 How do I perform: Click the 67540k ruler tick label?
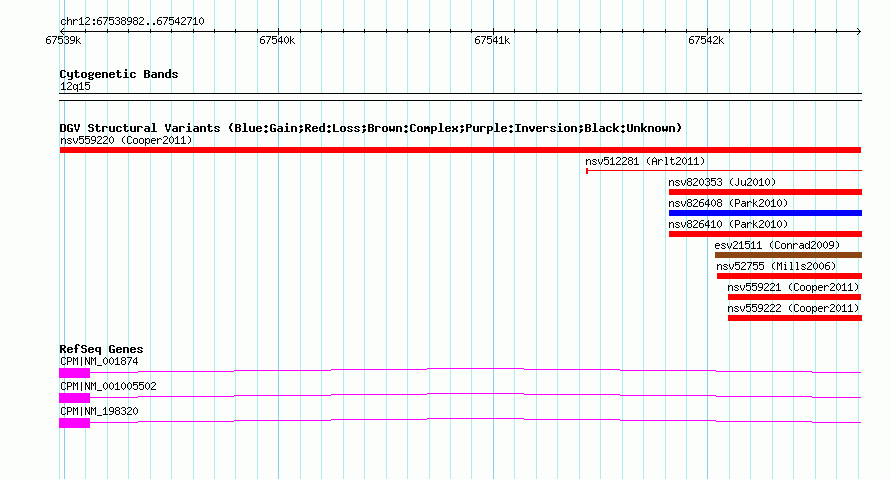coord(277,40)
